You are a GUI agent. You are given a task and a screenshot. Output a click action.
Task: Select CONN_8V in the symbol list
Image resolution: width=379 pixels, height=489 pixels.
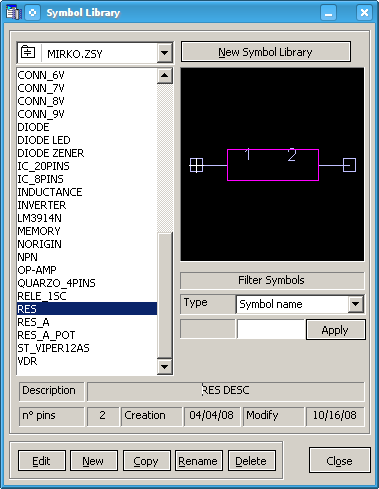point(87,101)
